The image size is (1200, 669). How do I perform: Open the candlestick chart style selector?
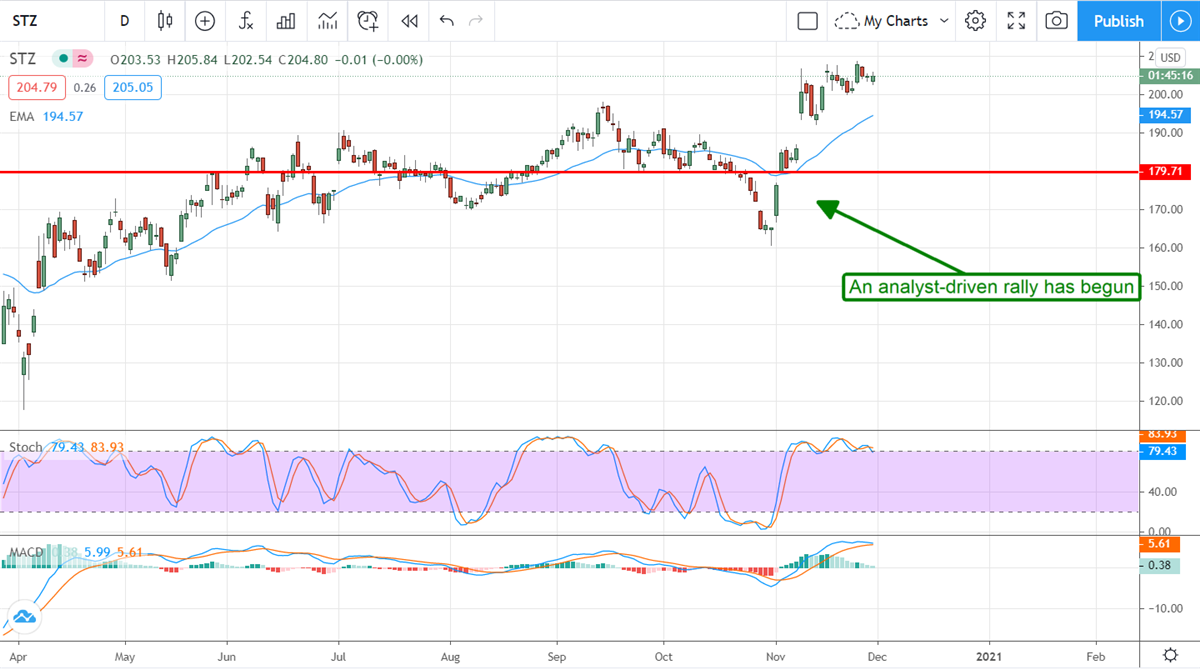coord(166,21)
